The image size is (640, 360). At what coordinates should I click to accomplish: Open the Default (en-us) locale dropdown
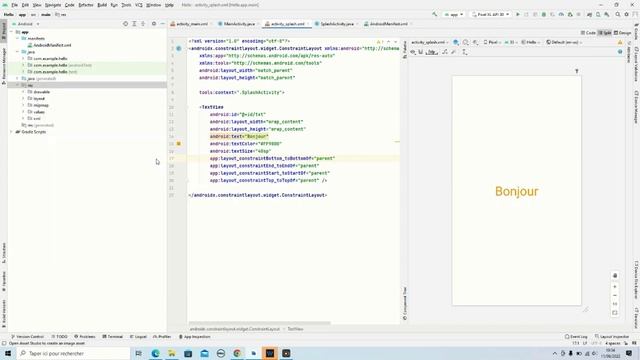point(564,42)
